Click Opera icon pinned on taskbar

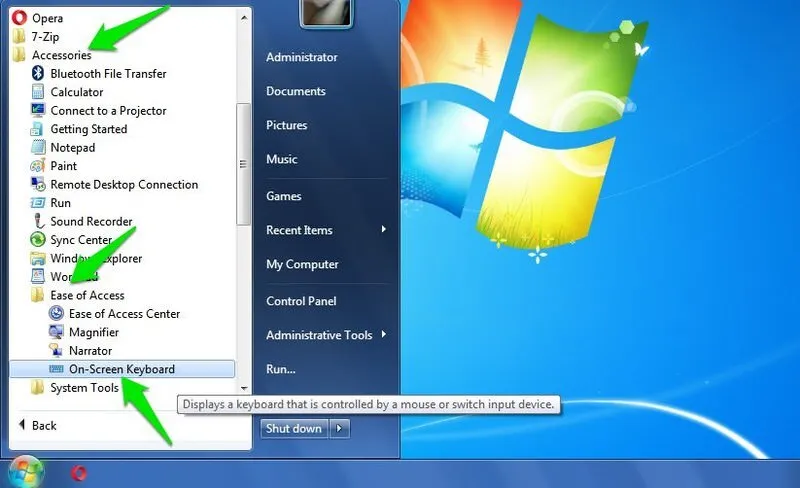point(79,472)
